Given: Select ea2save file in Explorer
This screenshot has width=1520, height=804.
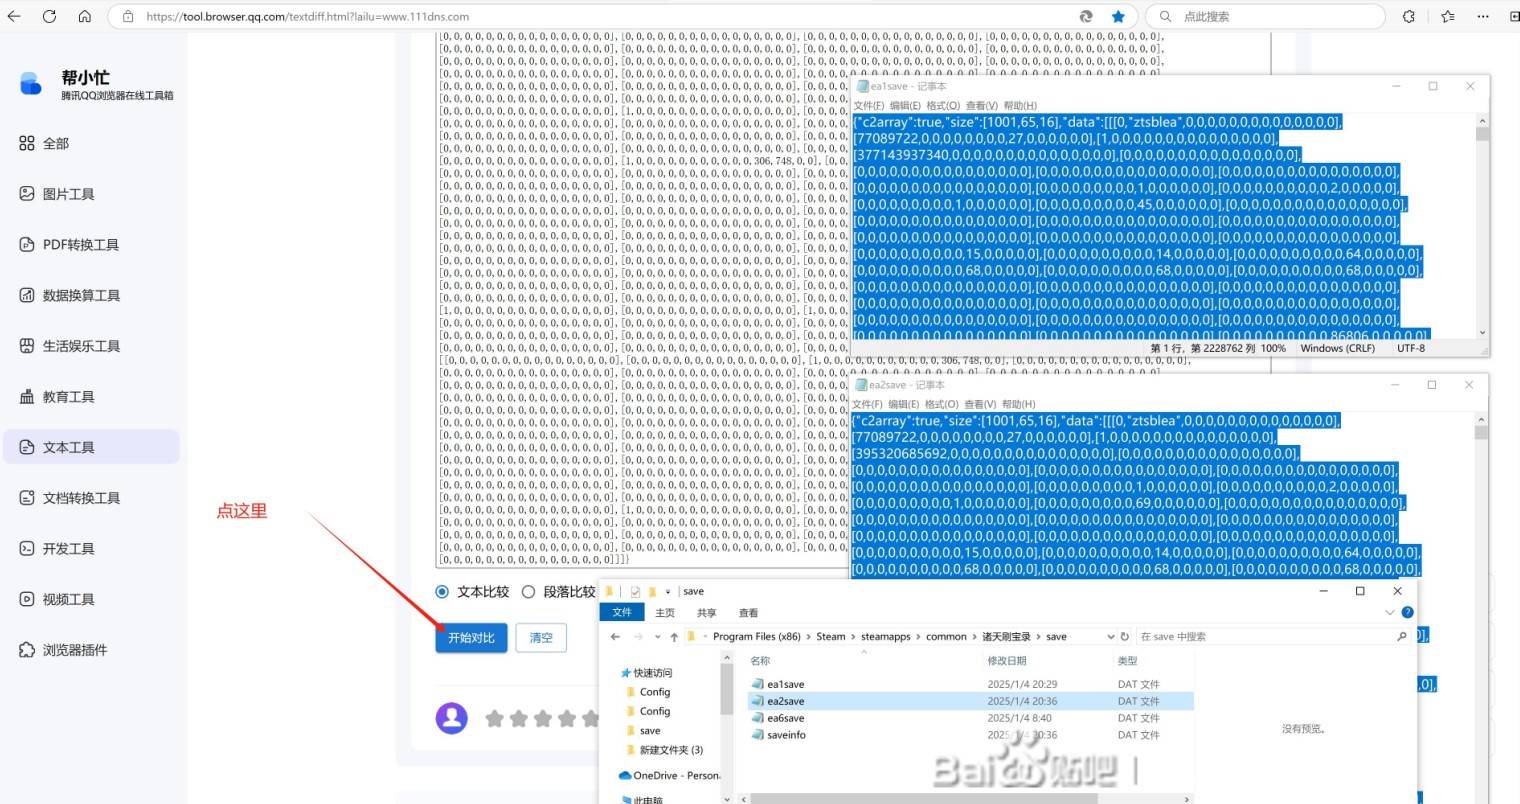Looking at the screenshot, I should [x=970, y=701].
